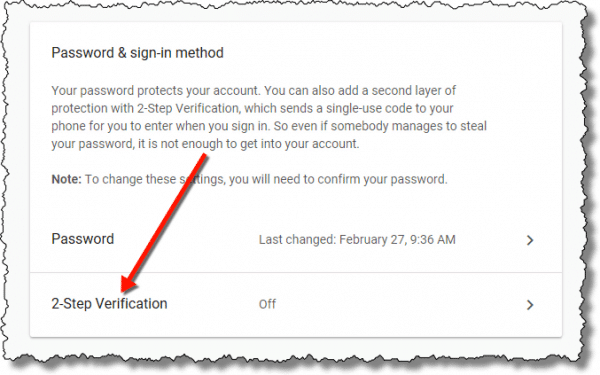Image resolution: width=600 pixels, height=375 pixels.
Task: Click the 'steal' word in description
Action: tap(473, 126)
